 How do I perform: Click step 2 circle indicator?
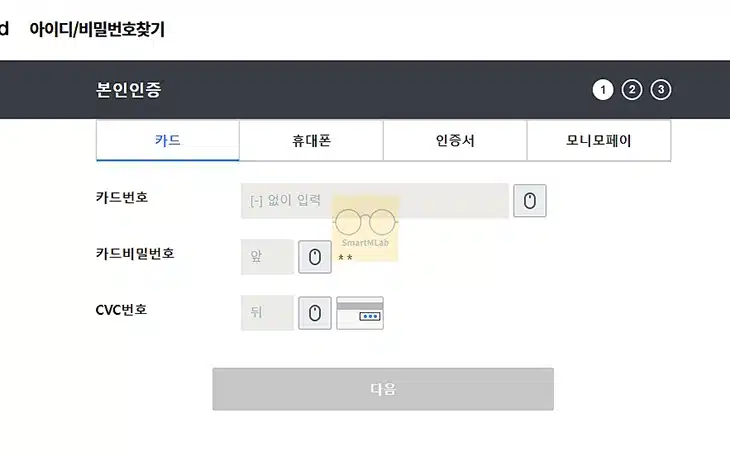[x=631, y=90]
